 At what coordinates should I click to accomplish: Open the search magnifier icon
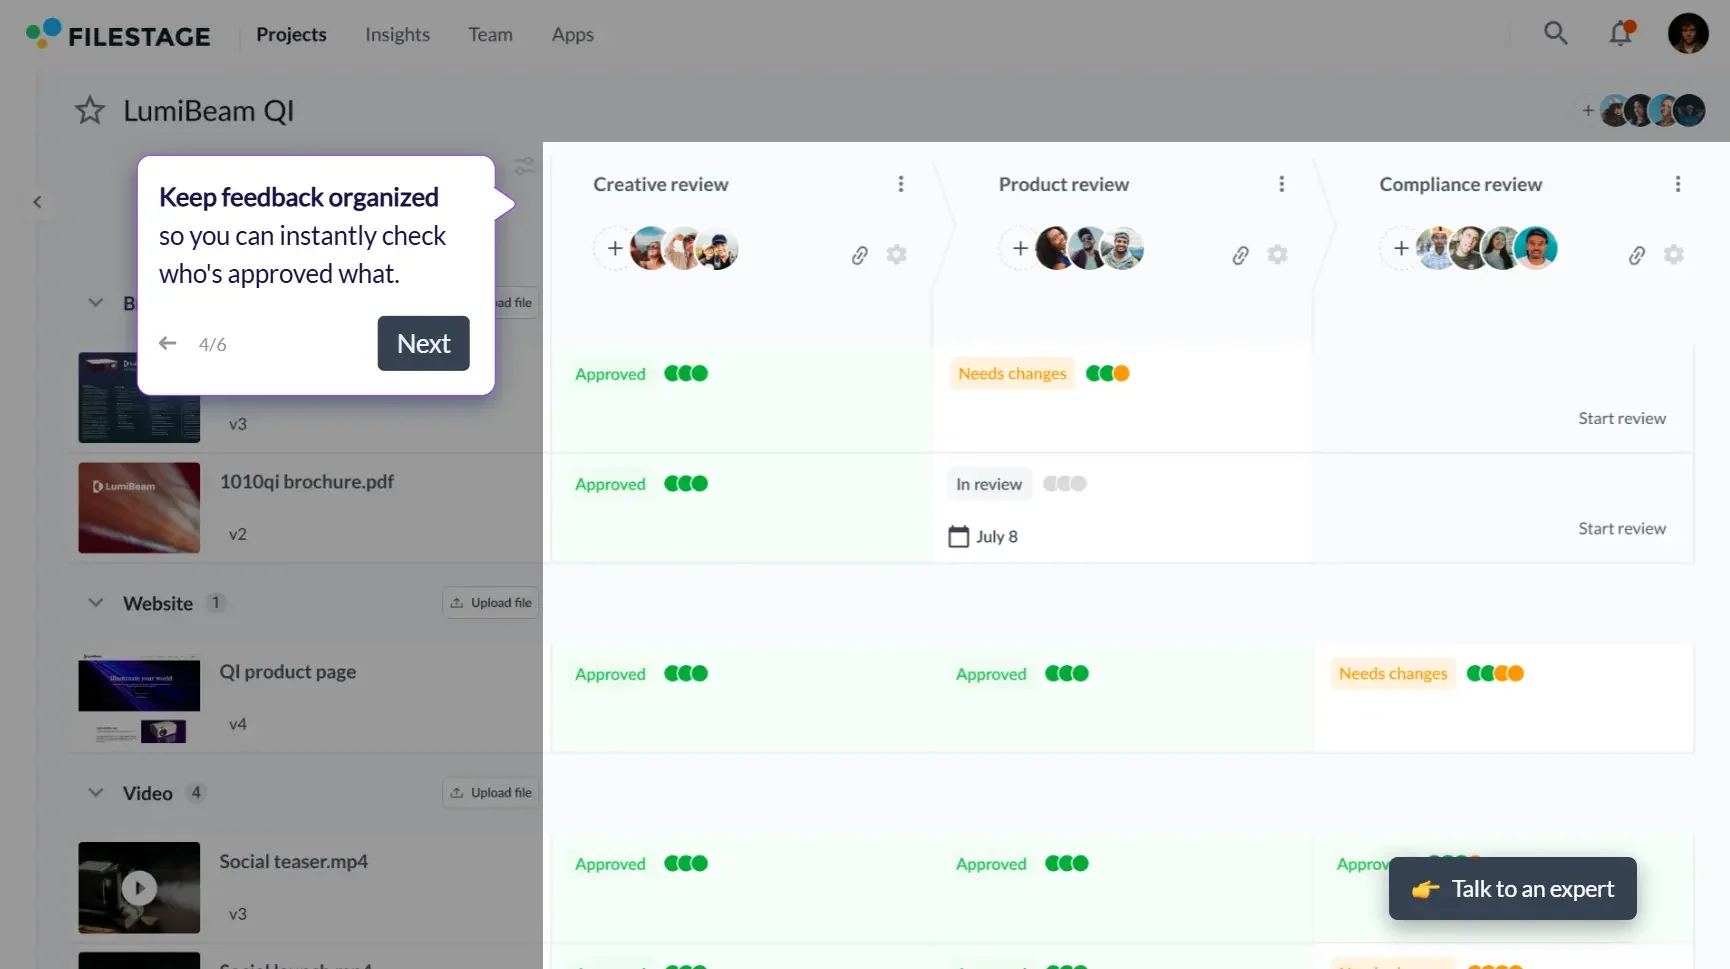1555,33
